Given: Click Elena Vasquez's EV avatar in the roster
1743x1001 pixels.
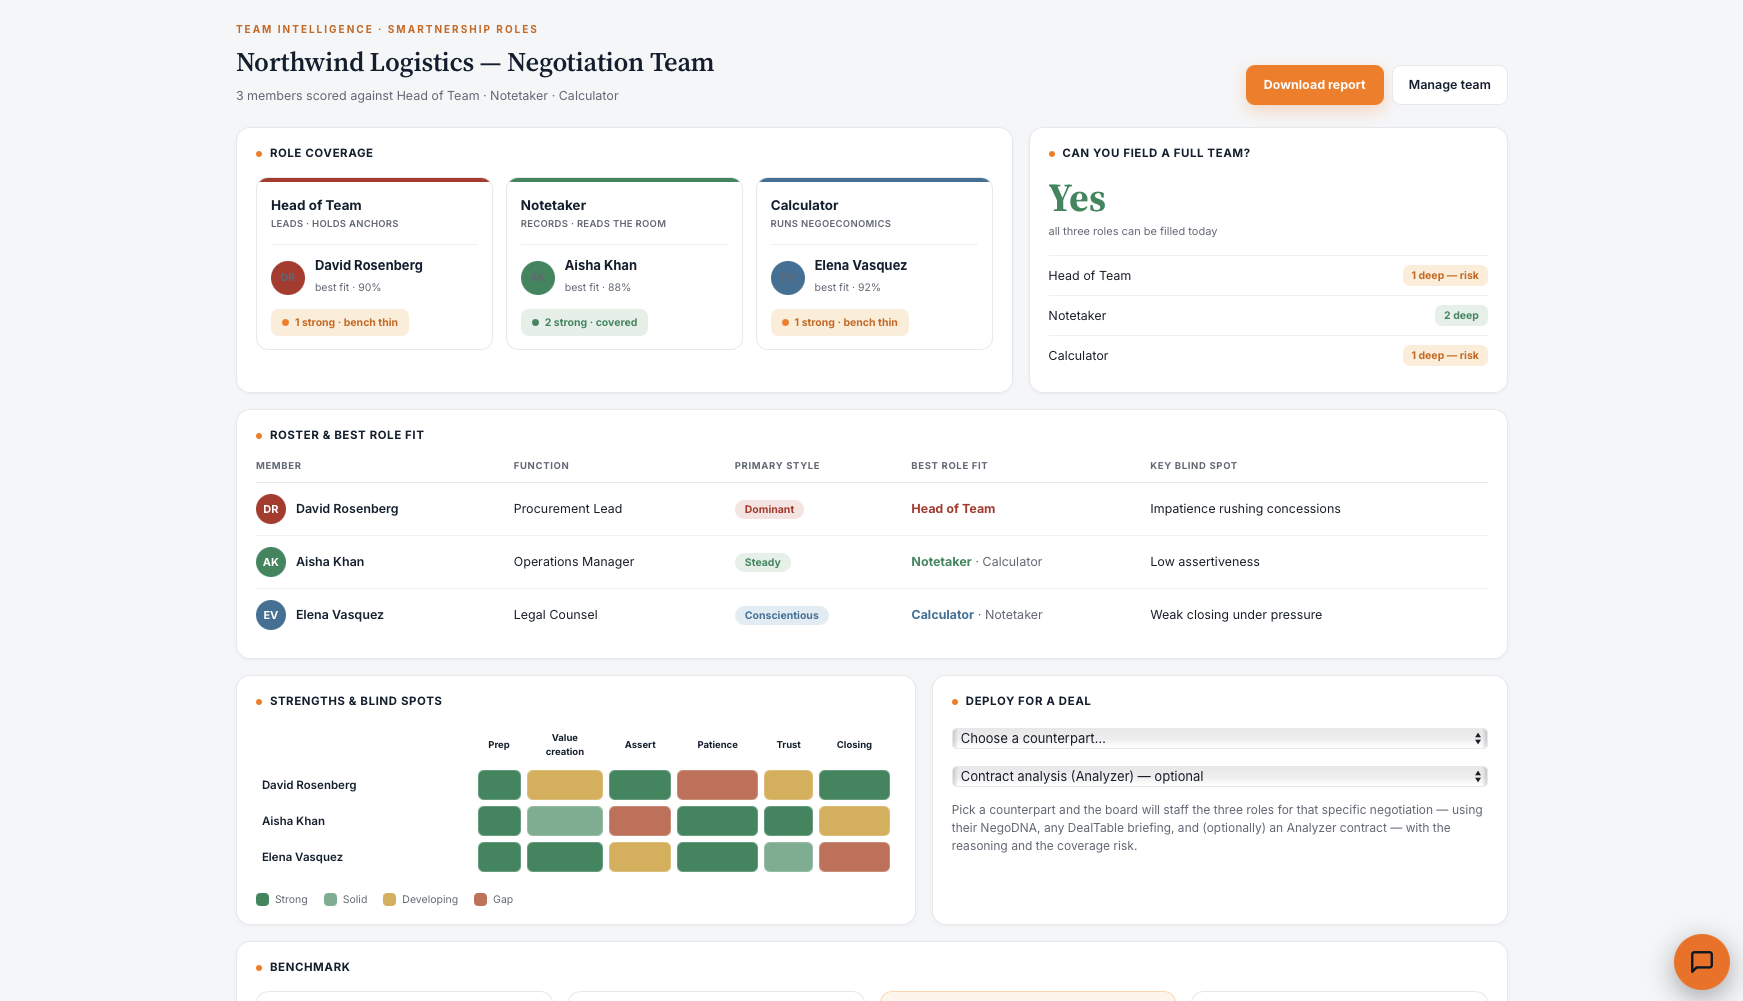Looking at the screenshot, I should (x=271, y=615).
